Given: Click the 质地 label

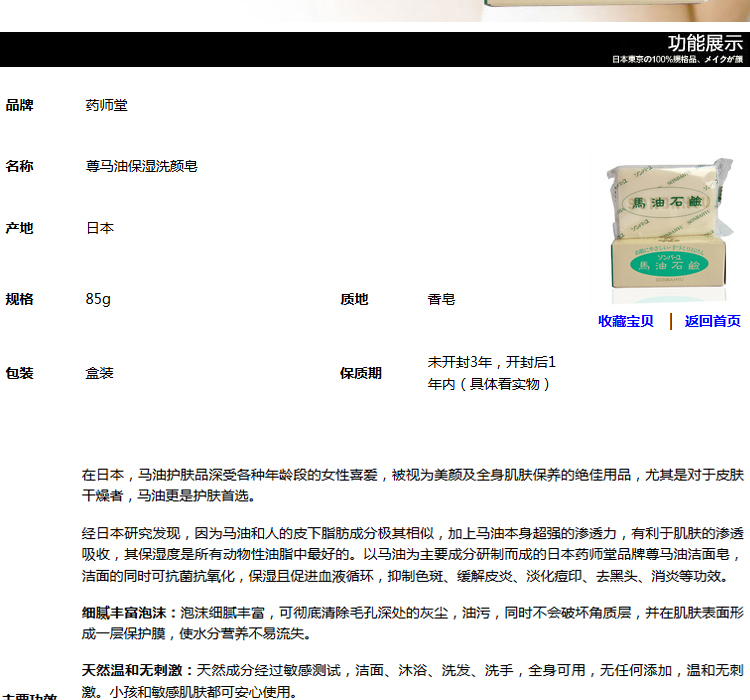Looking at the screenshot, I should click(354, 300).
